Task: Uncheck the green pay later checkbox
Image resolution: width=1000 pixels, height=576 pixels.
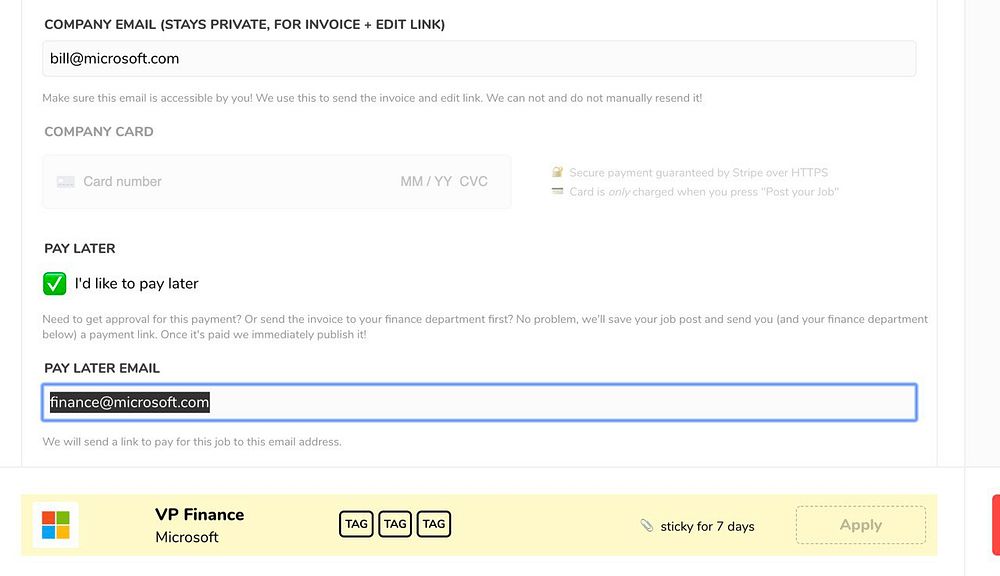Action: 55,284
